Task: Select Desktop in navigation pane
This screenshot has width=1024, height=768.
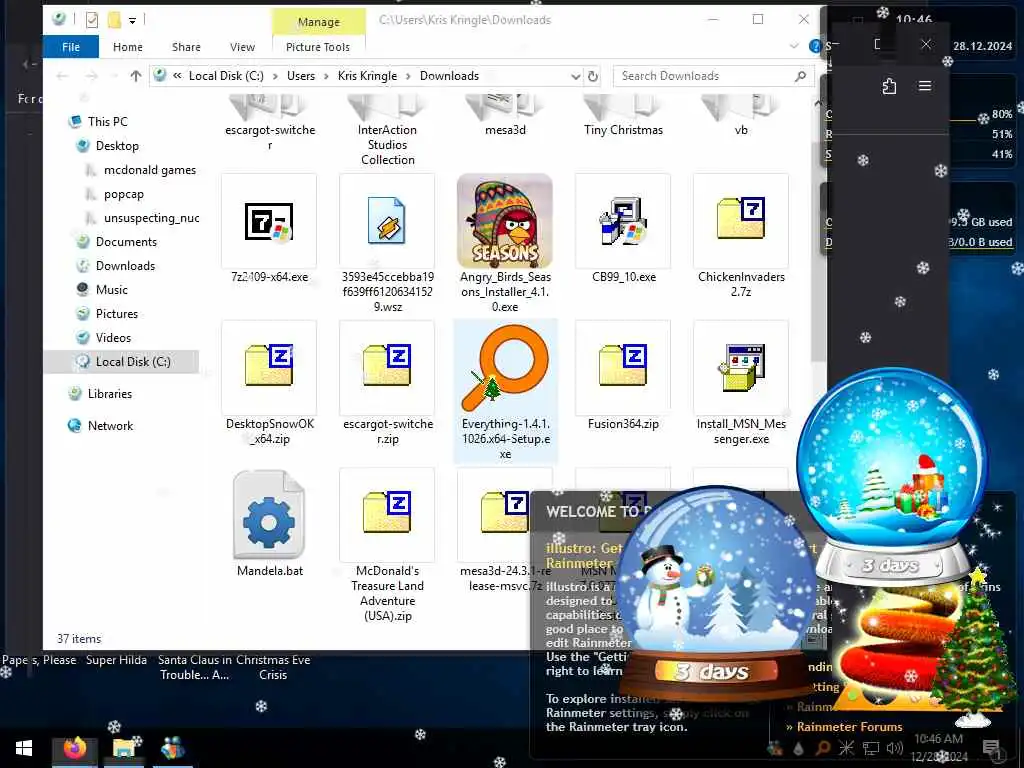Action: coord(118,146)
